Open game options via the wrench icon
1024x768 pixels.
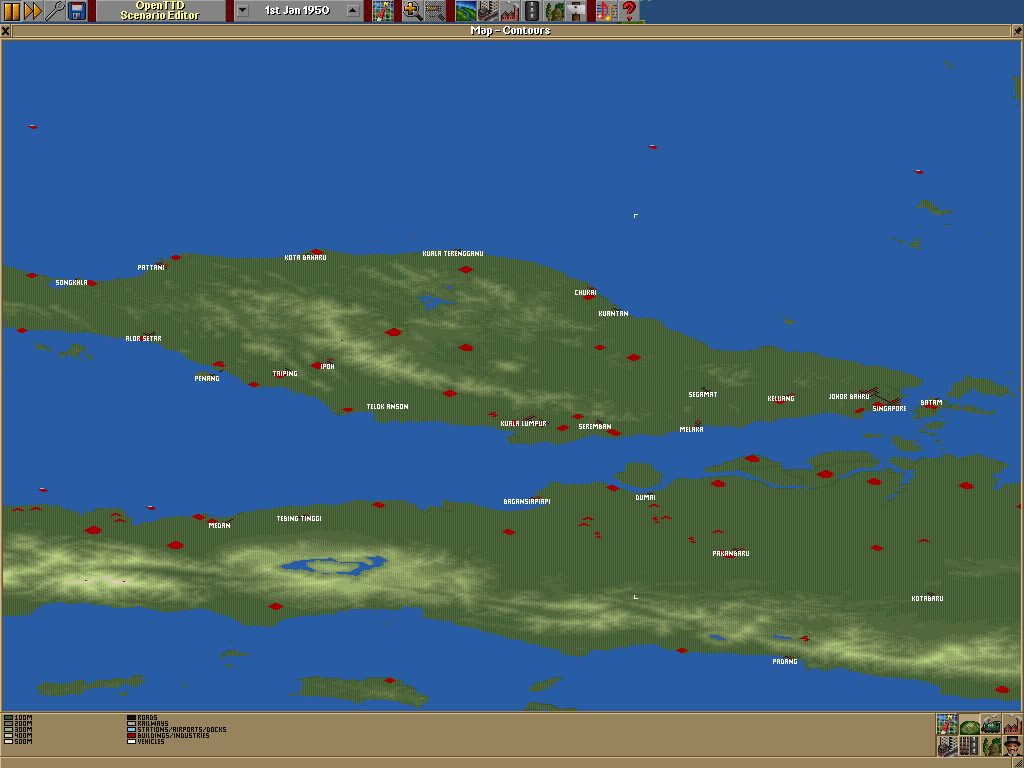54,10
